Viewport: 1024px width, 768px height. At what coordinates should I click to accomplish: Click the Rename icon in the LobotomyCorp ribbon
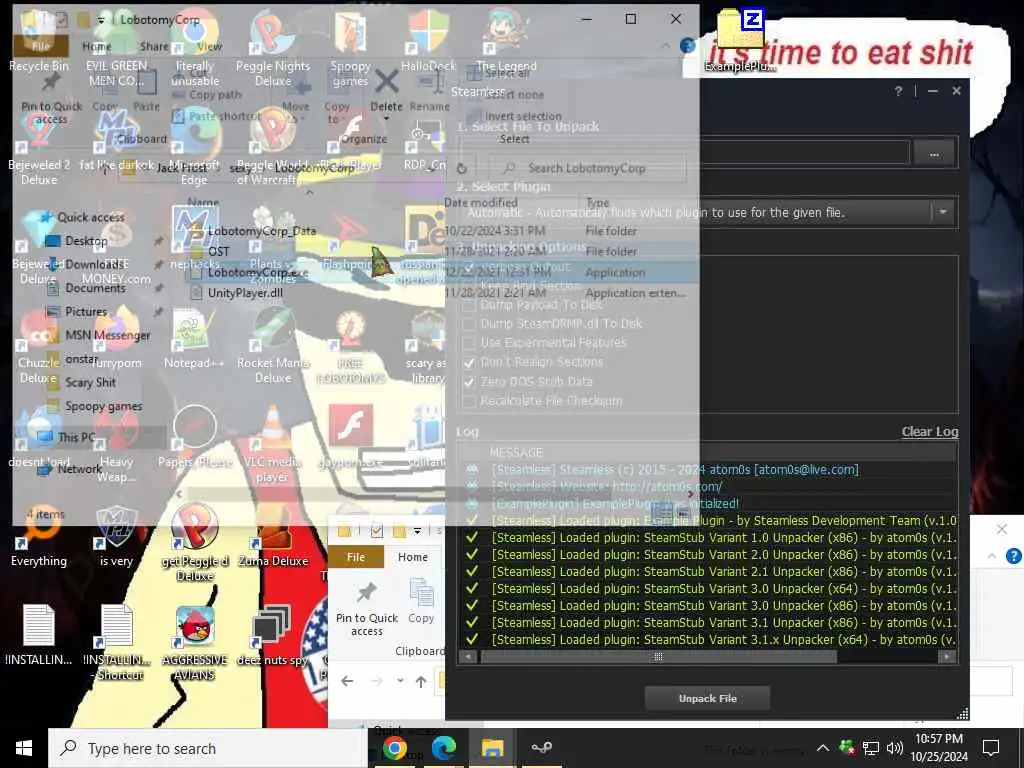tap(429, 91)
